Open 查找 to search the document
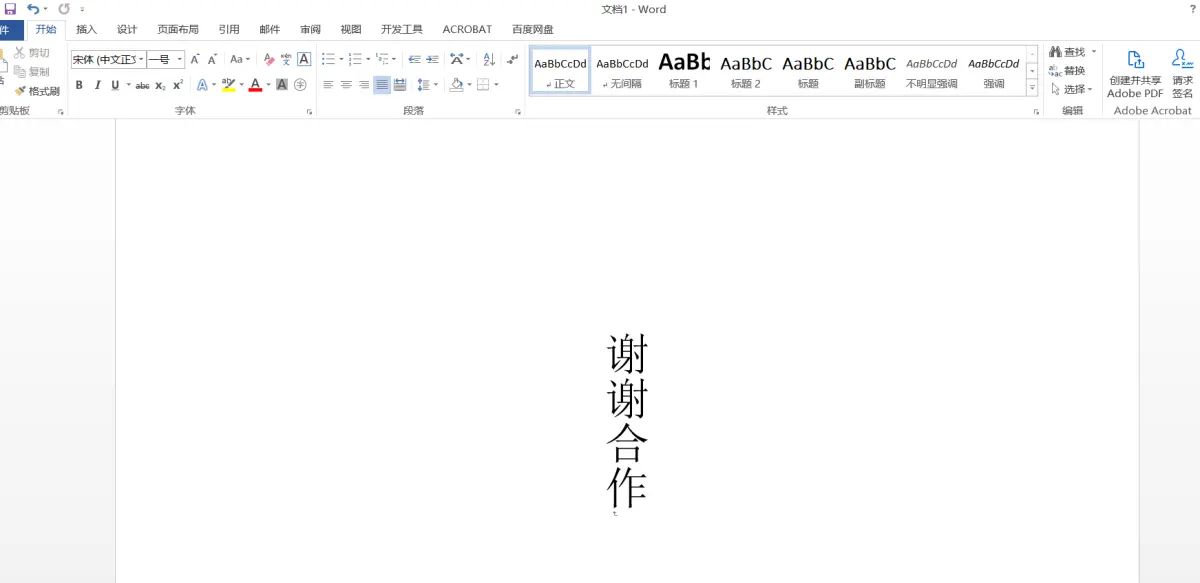The width and height of the screenshot is (1200, 583). pos(1070,51)
